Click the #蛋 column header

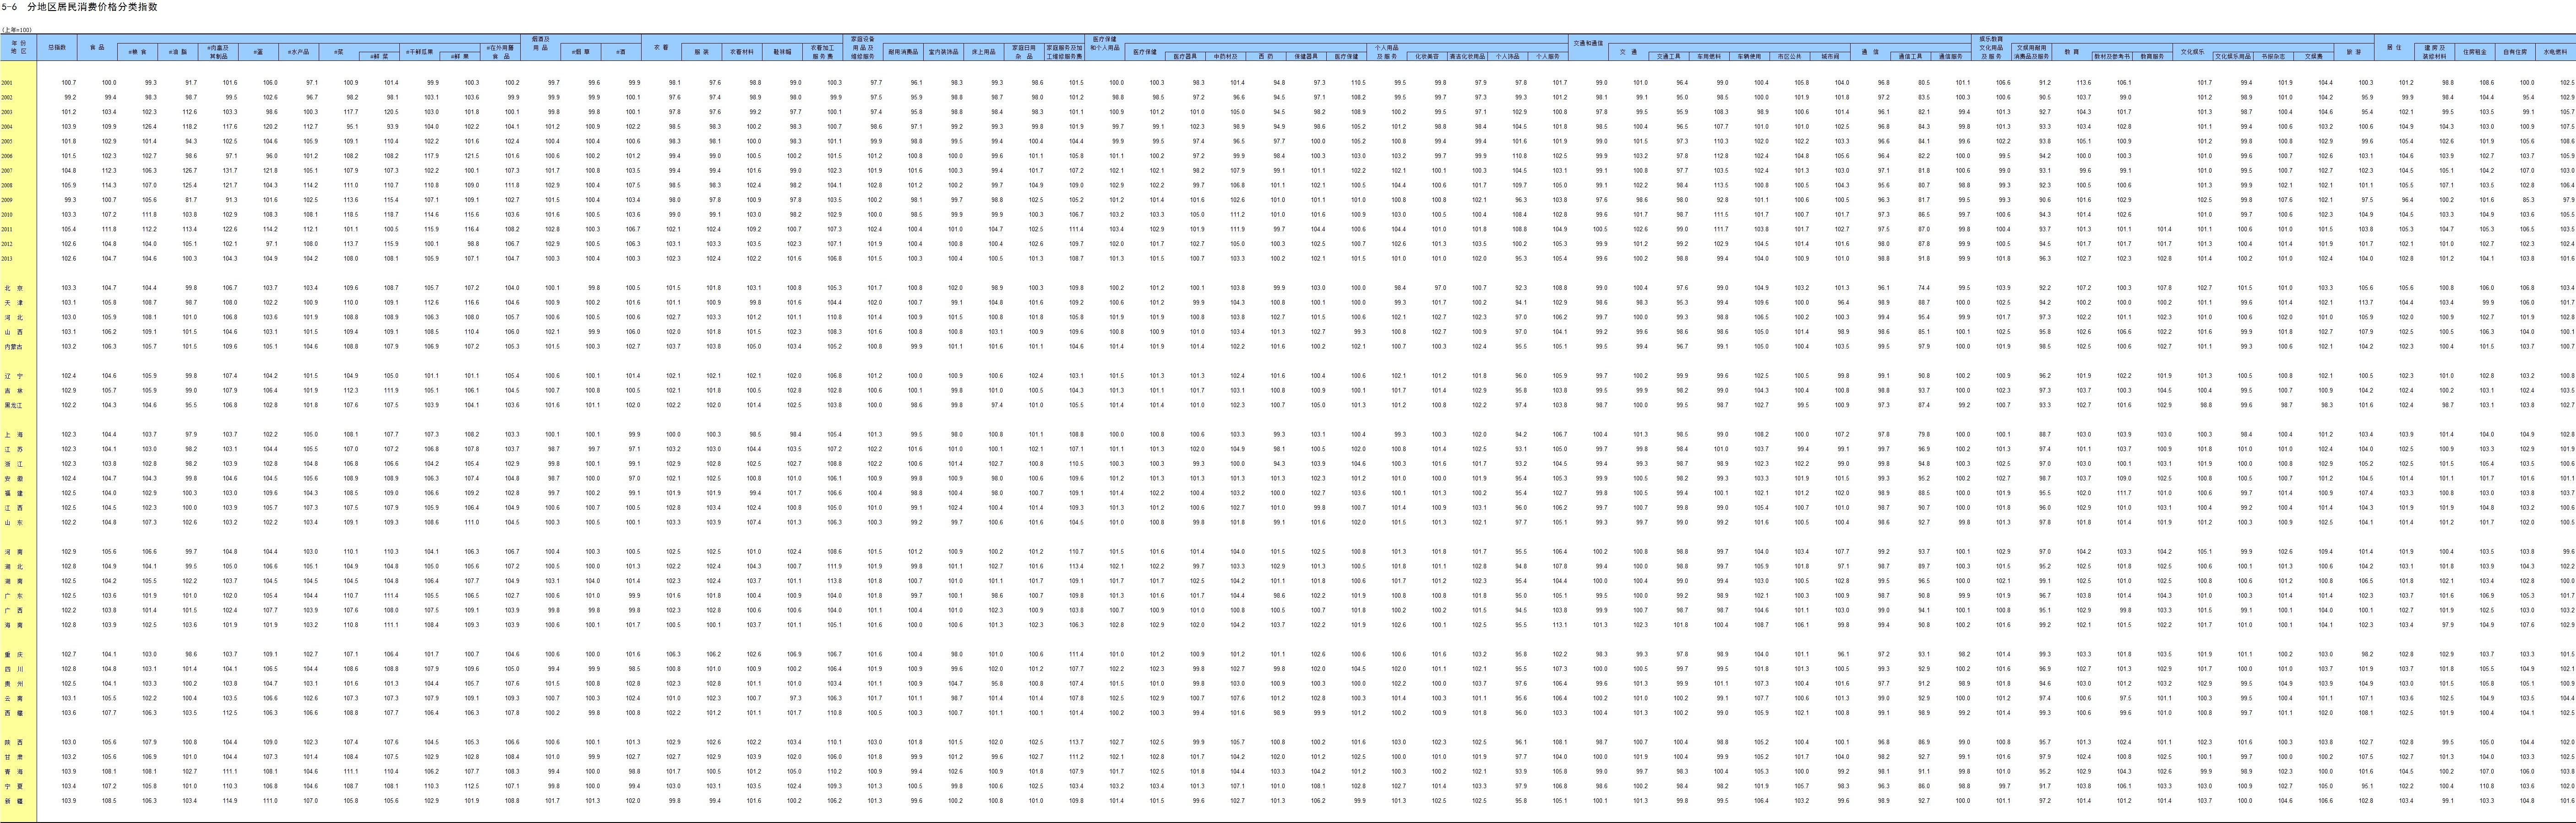[x=258, y=52]
